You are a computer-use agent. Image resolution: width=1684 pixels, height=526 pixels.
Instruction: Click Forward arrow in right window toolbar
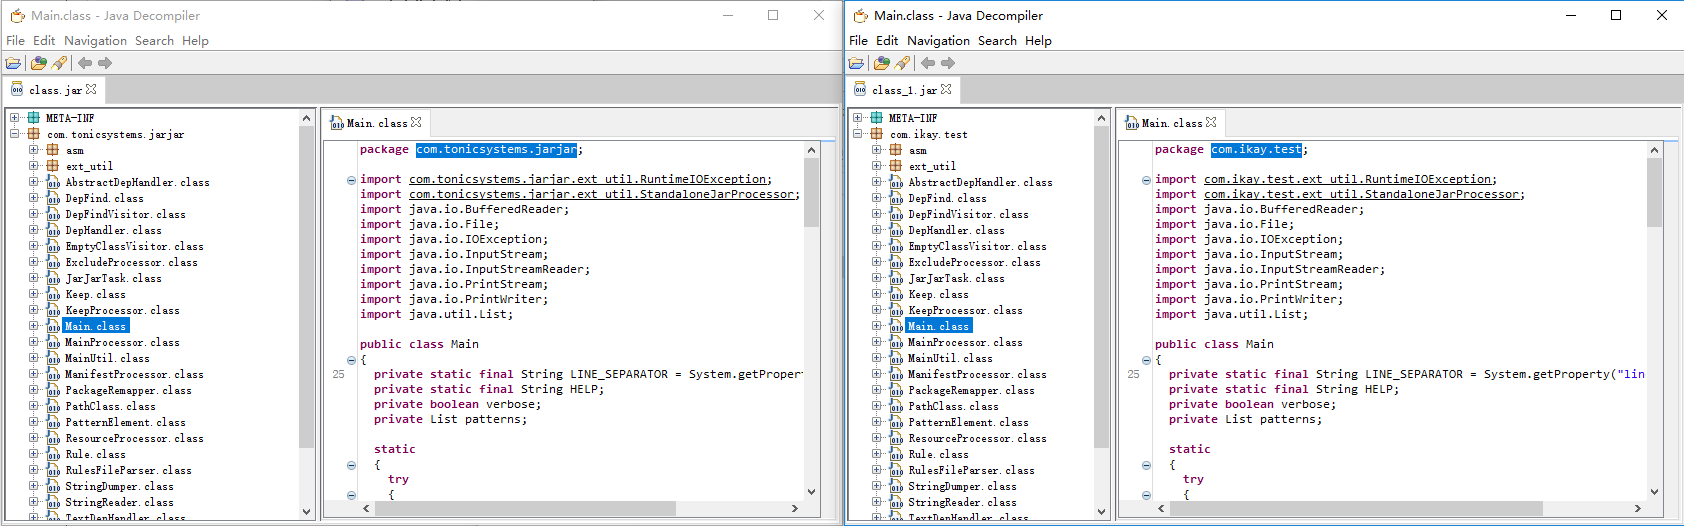coord(948,63)
